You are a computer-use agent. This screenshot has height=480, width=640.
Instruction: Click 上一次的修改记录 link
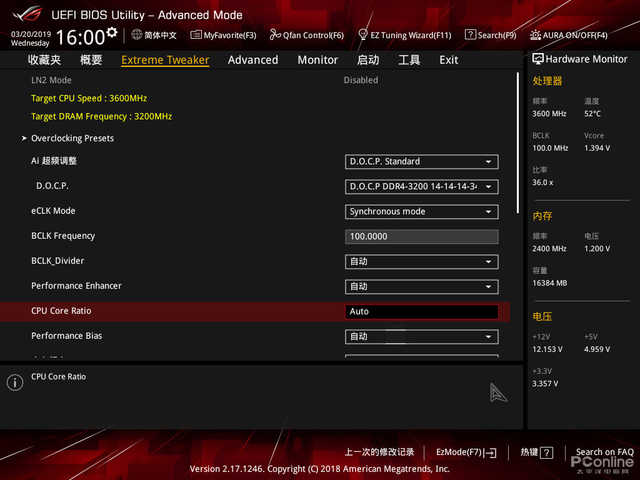click(x=379, y=452)
